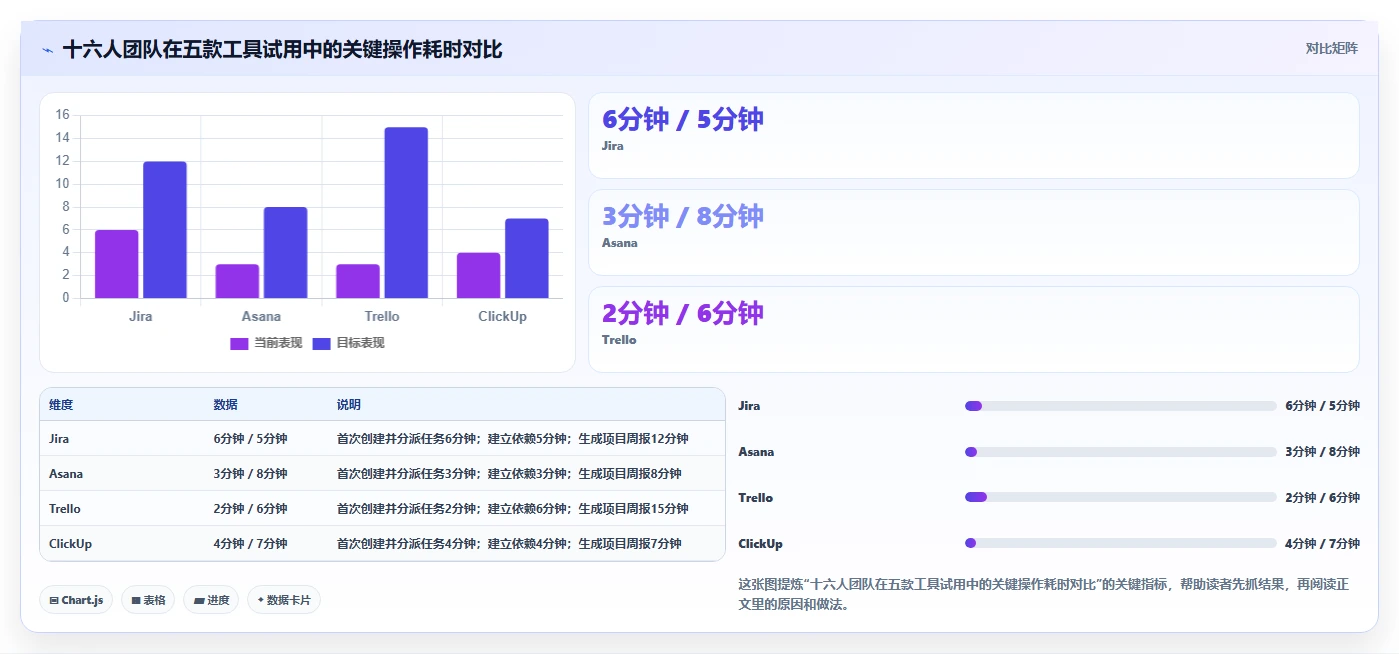Click the ClickUp x-axis label under chart
Screen dimensions: 1399x654
[x=502, y=316]
